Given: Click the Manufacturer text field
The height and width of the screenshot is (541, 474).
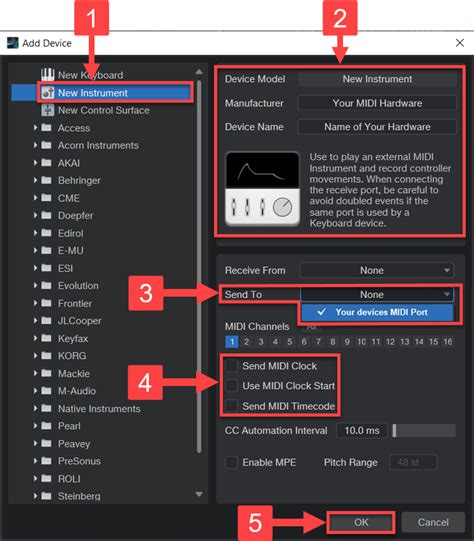Looking at the screenshot, I should click(377, 103).
